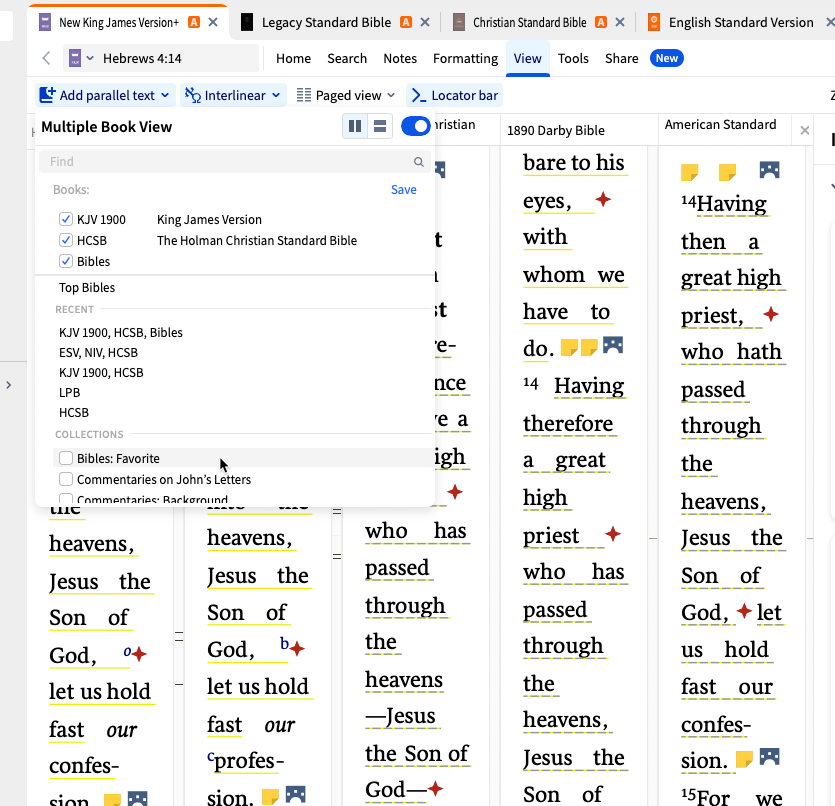Click the English Standard Version tab icon
Image resolution: width=835 pixels, height=806 pixels.
click(x=654, y=22)
